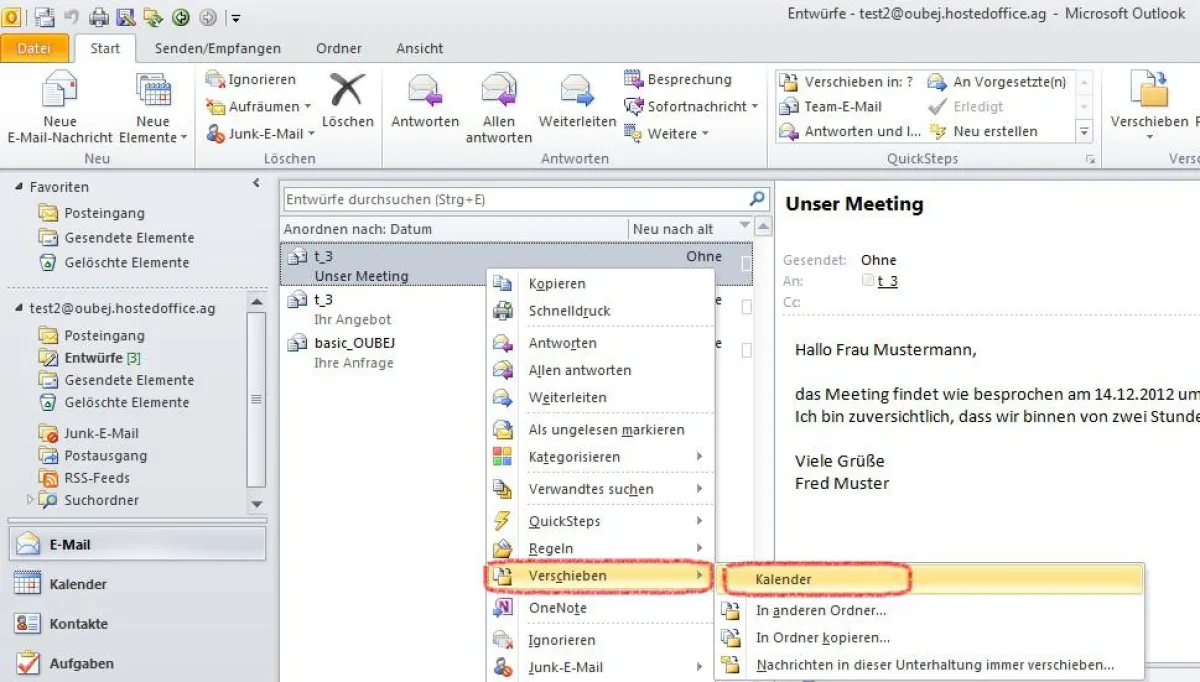
Task: Toggle the flag box on Unser Meeting message
Action: coord(746,265)
